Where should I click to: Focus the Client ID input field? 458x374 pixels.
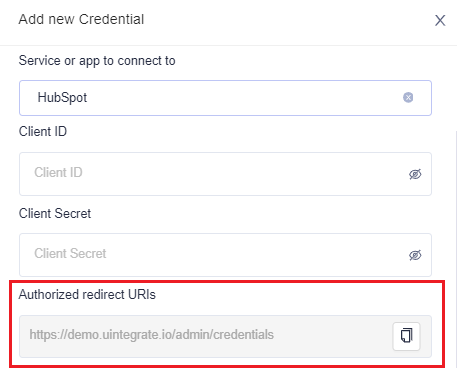coord(225,174)
